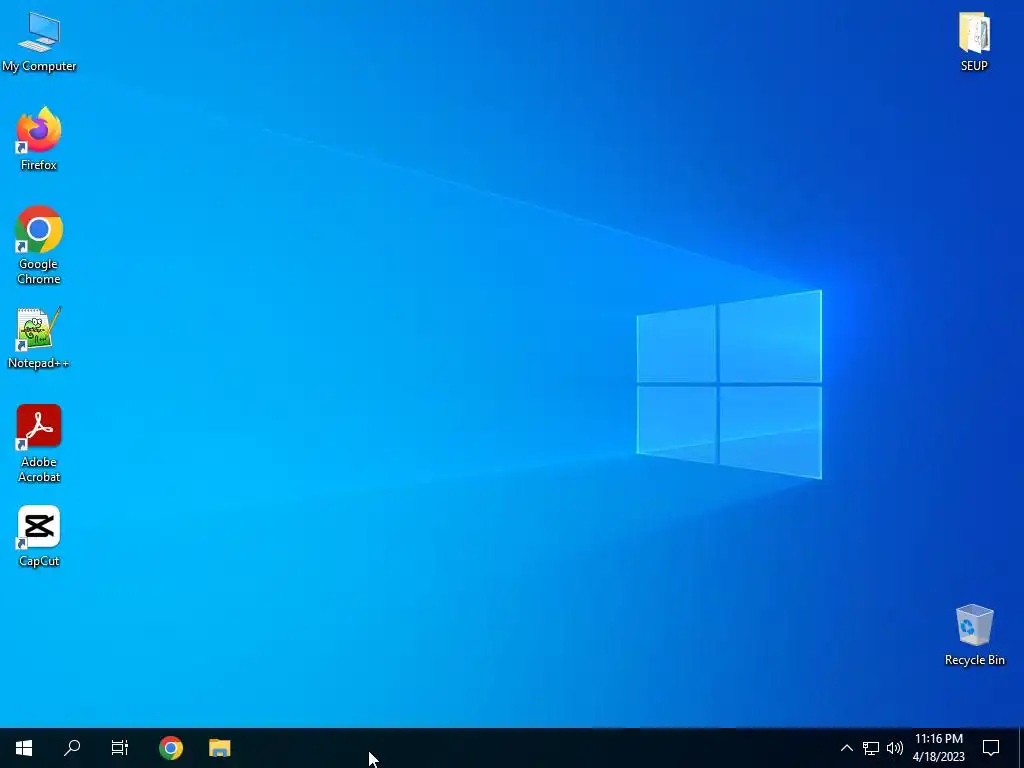
Task: Open the Windows Start menu
Action: 24,748
